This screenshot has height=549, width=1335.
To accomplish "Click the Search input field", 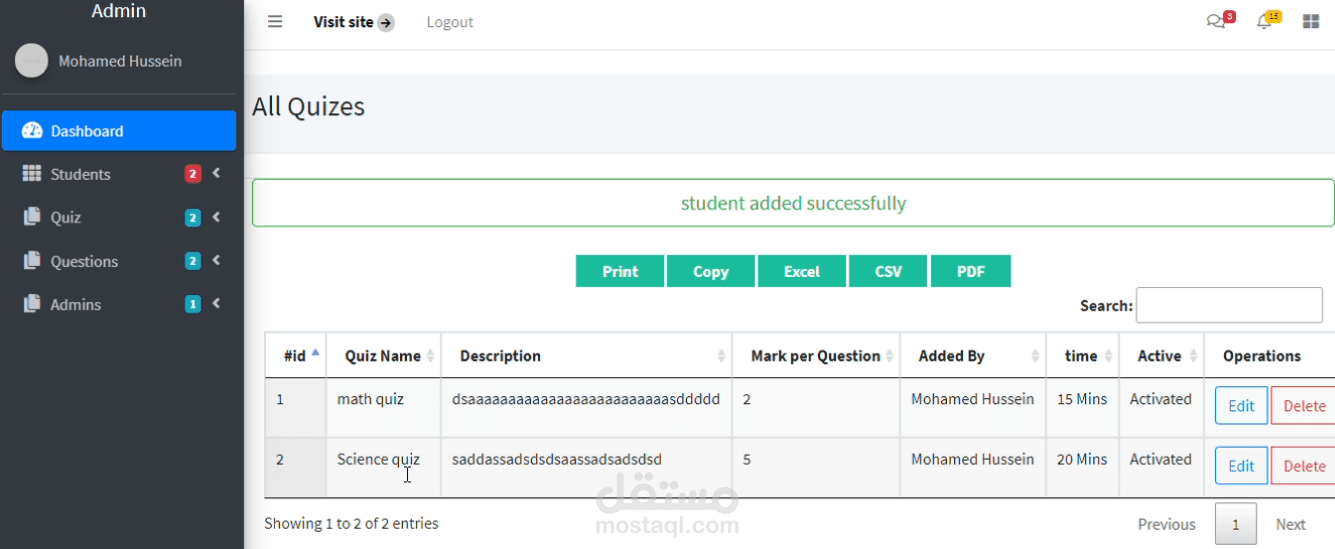I will (1229, 305).
